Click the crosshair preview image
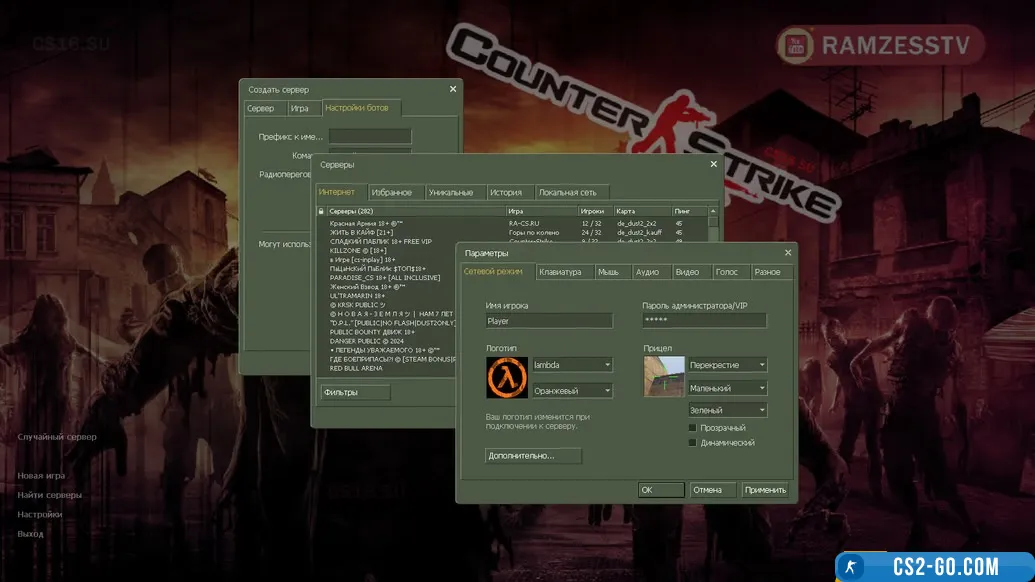1035x582 pixels. click(x=664, y=377)
